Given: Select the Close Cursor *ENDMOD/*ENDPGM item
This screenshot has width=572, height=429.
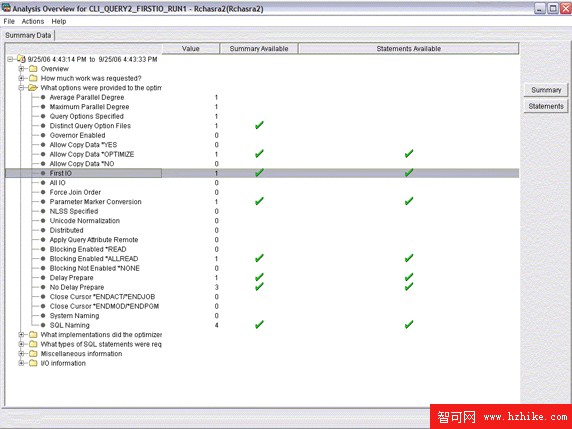Looking at the screenshot, I should pyautogui.click(x=104, y=306).
